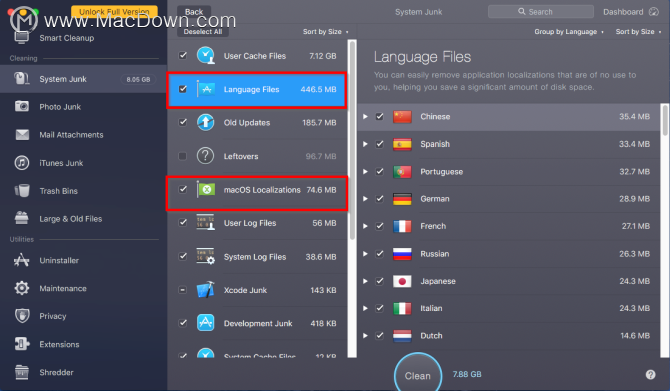670x391 pixels.
Task: Click the middle junk list scrollbar
Action: tap(352, 141)
